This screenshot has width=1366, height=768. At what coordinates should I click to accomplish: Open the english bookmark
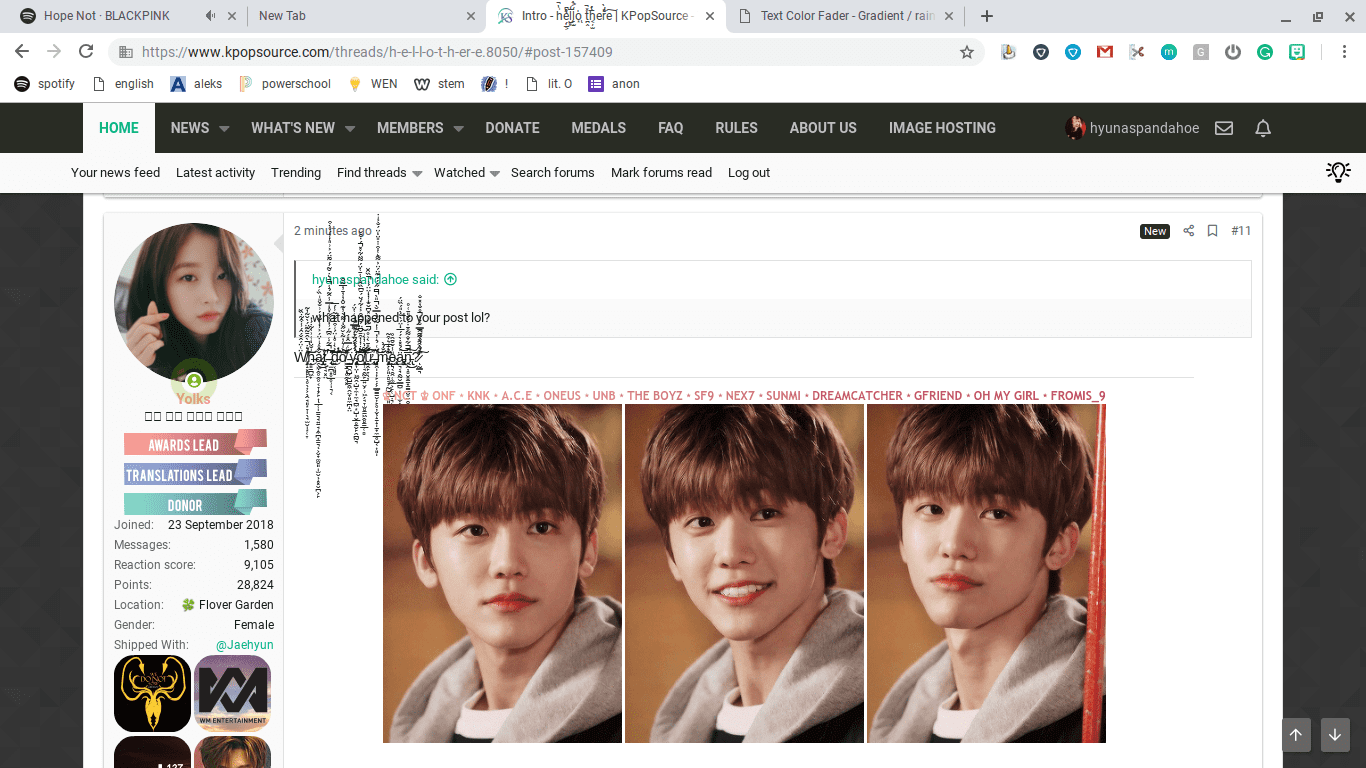[123, 84]
